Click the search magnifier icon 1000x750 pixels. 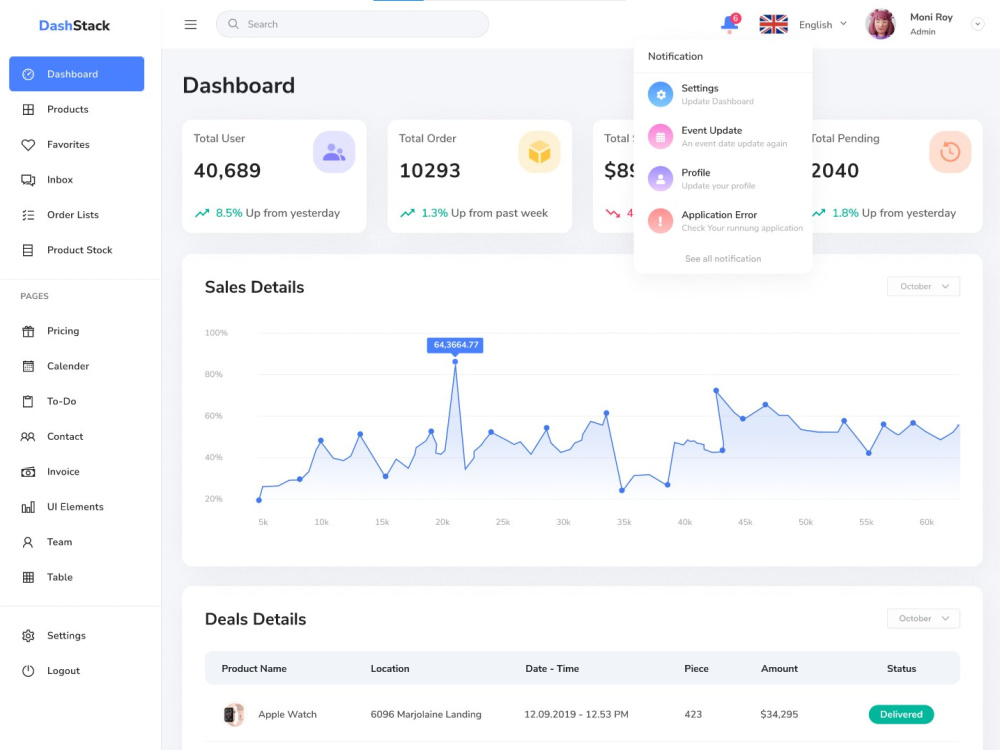[x=233, y=24]
